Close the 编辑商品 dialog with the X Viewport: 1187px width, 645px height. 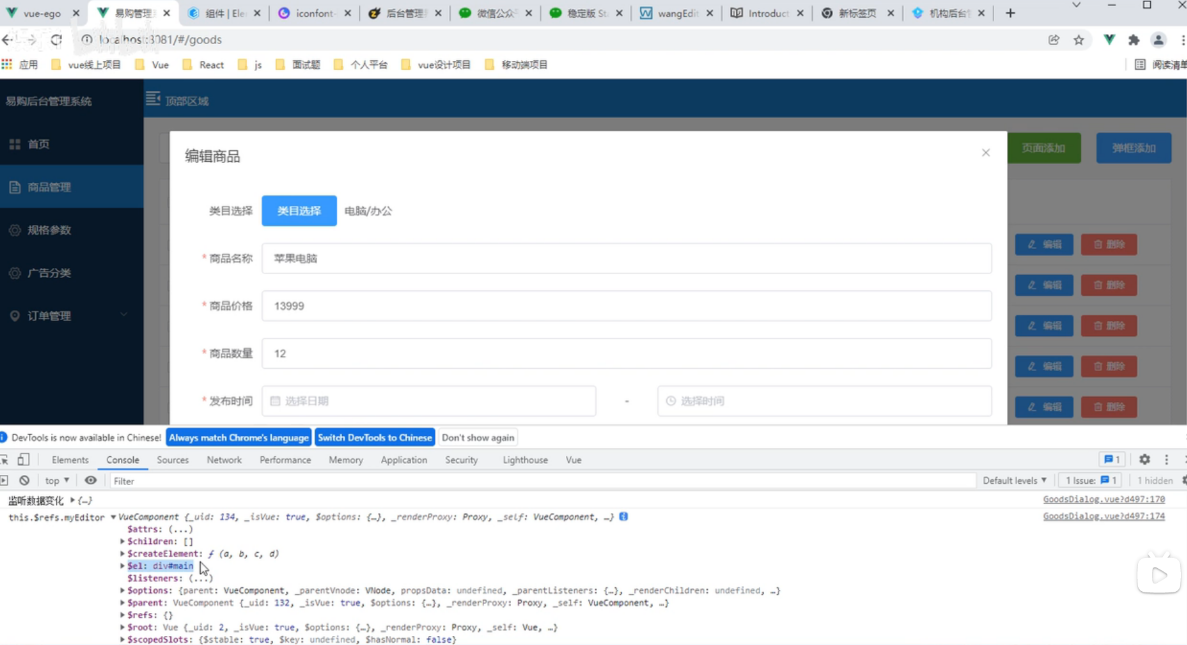pyautogui.click(x=986, y=153)
